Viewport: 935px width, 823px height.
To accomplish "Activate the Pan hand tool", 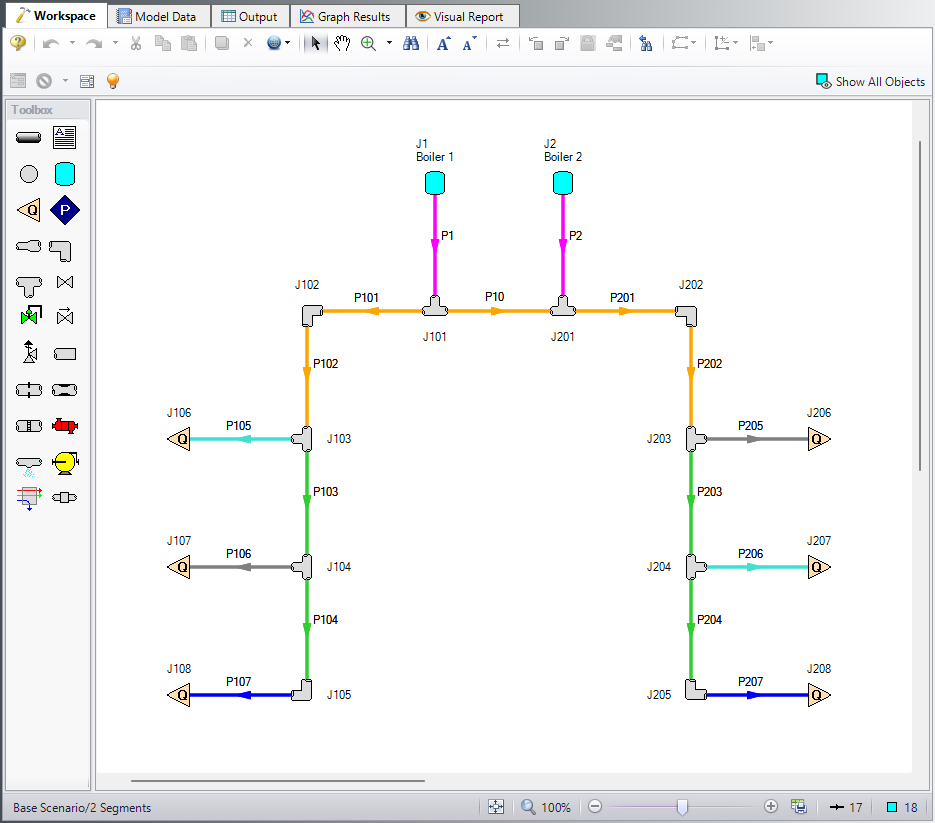I will pyautogui.click(x=342, y=43).
